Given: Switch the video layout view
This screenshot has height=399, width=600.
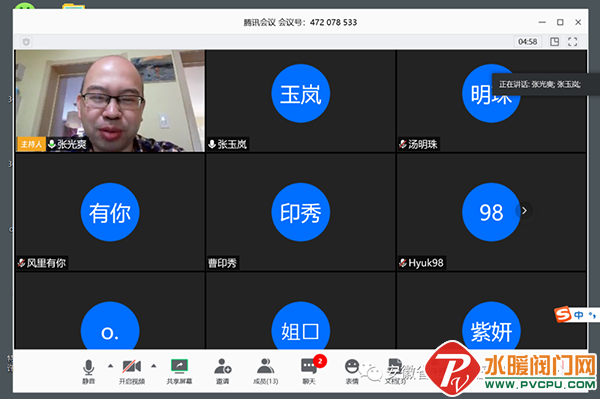Looking at the screenshot, I should click(x=554, y=42).
